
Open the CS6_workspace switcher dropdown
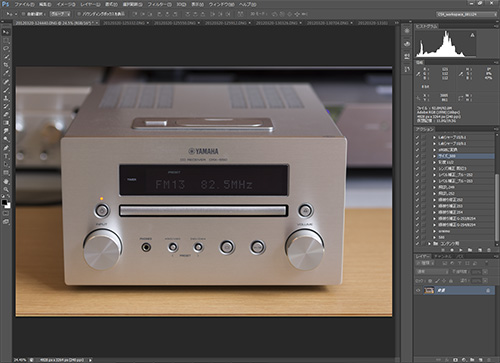467,14
